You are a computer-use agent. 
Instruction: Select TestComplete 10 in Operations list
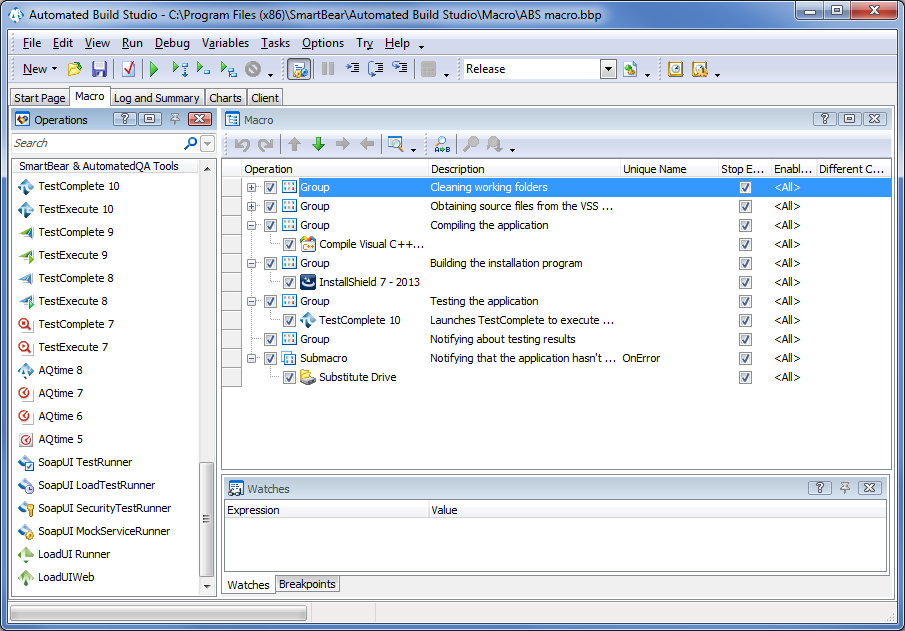(x=78, y=186)
